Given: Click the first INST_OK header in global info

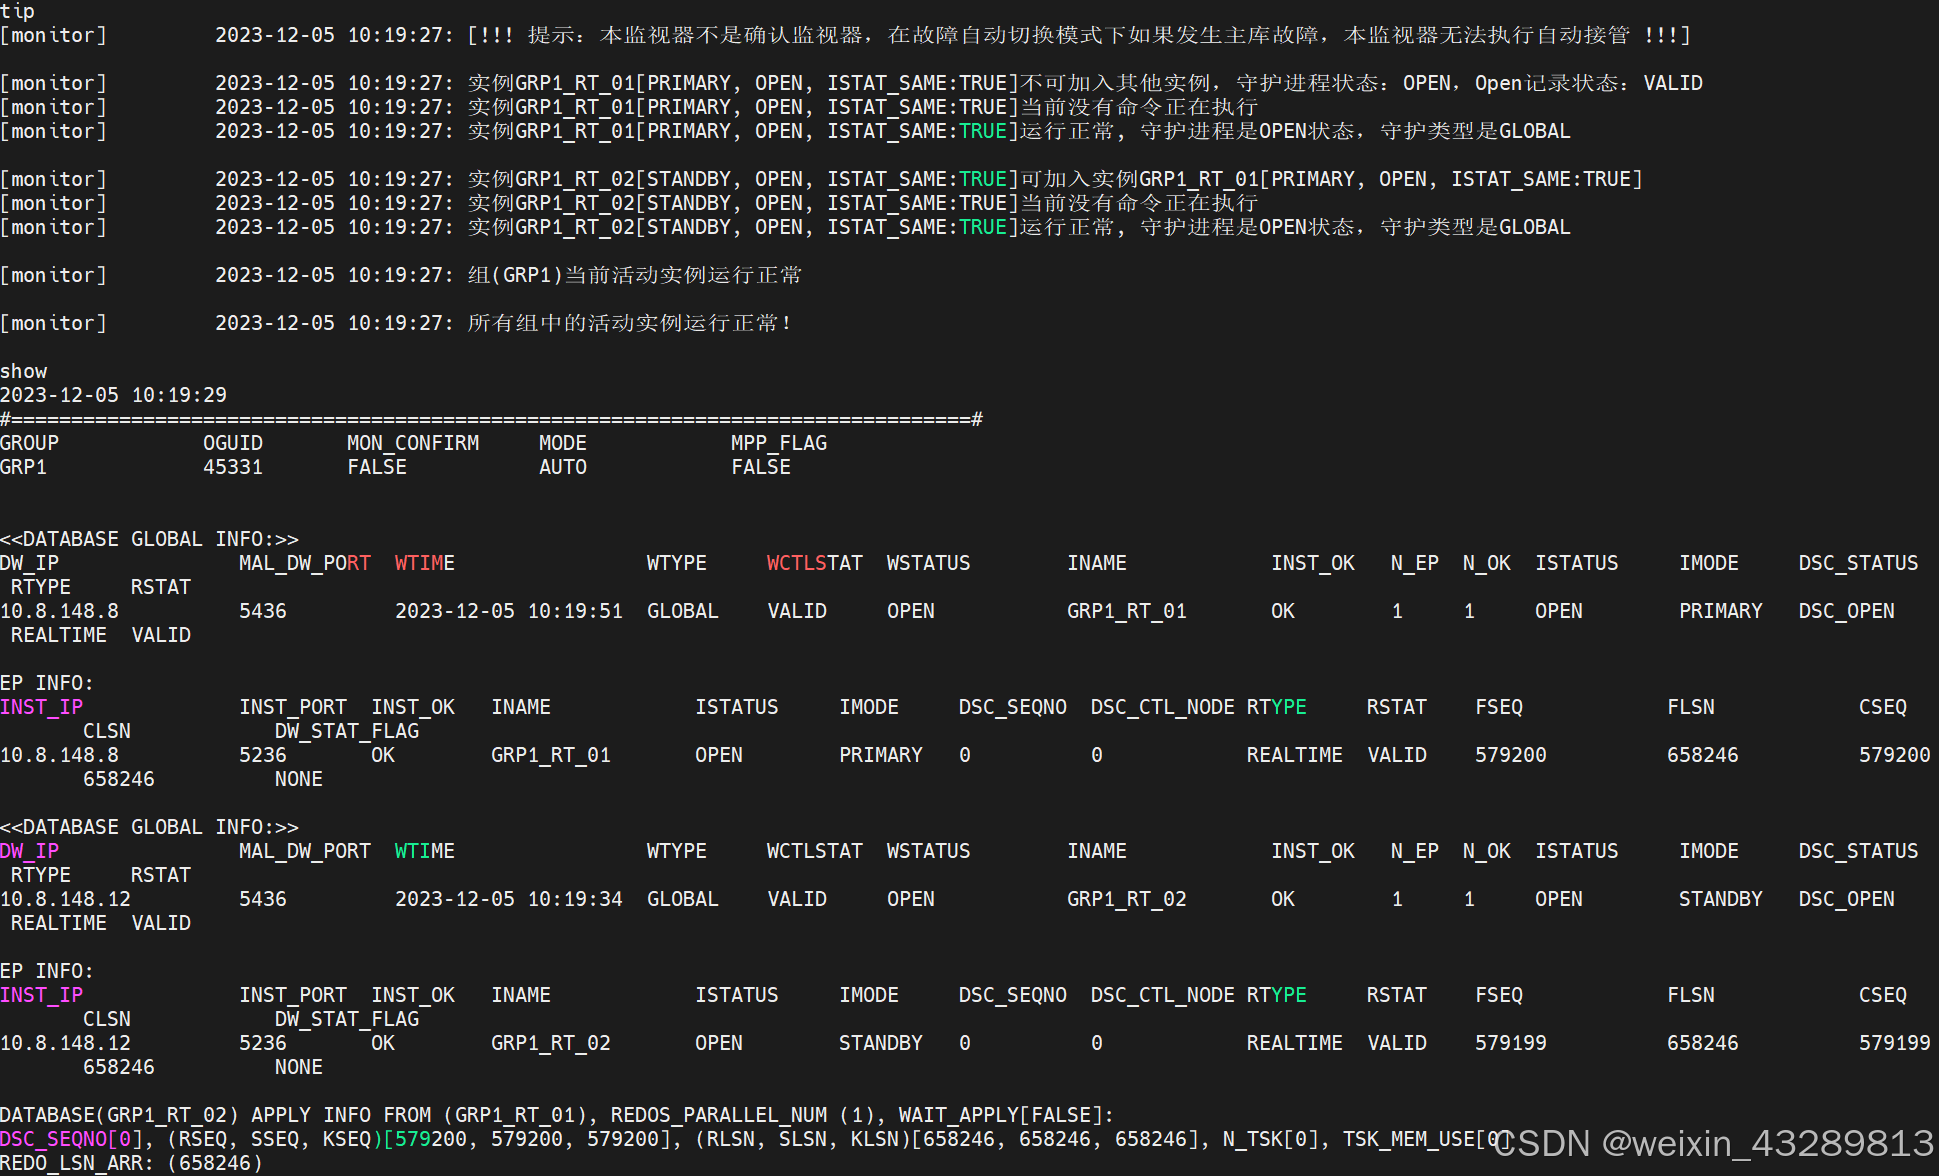Looking at the screenshot, I should (1313, 563).
